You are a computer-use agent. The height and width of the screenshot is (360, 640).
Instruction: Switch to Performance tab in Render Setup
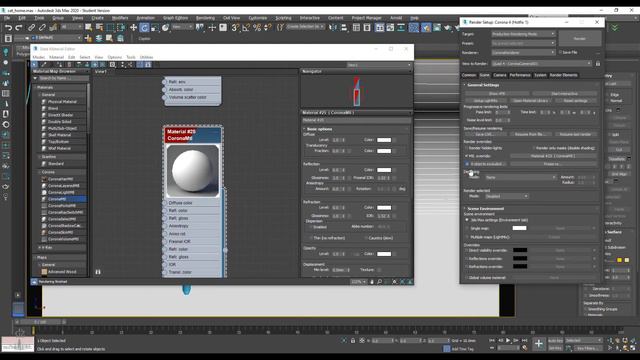pos(520,75)
